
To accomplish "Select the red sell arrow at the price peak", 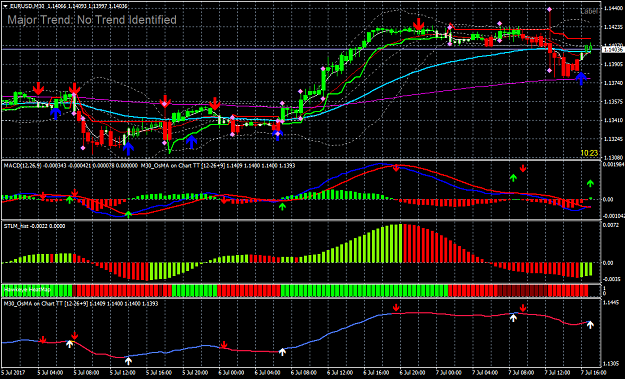I will click(x=419, y=24).
